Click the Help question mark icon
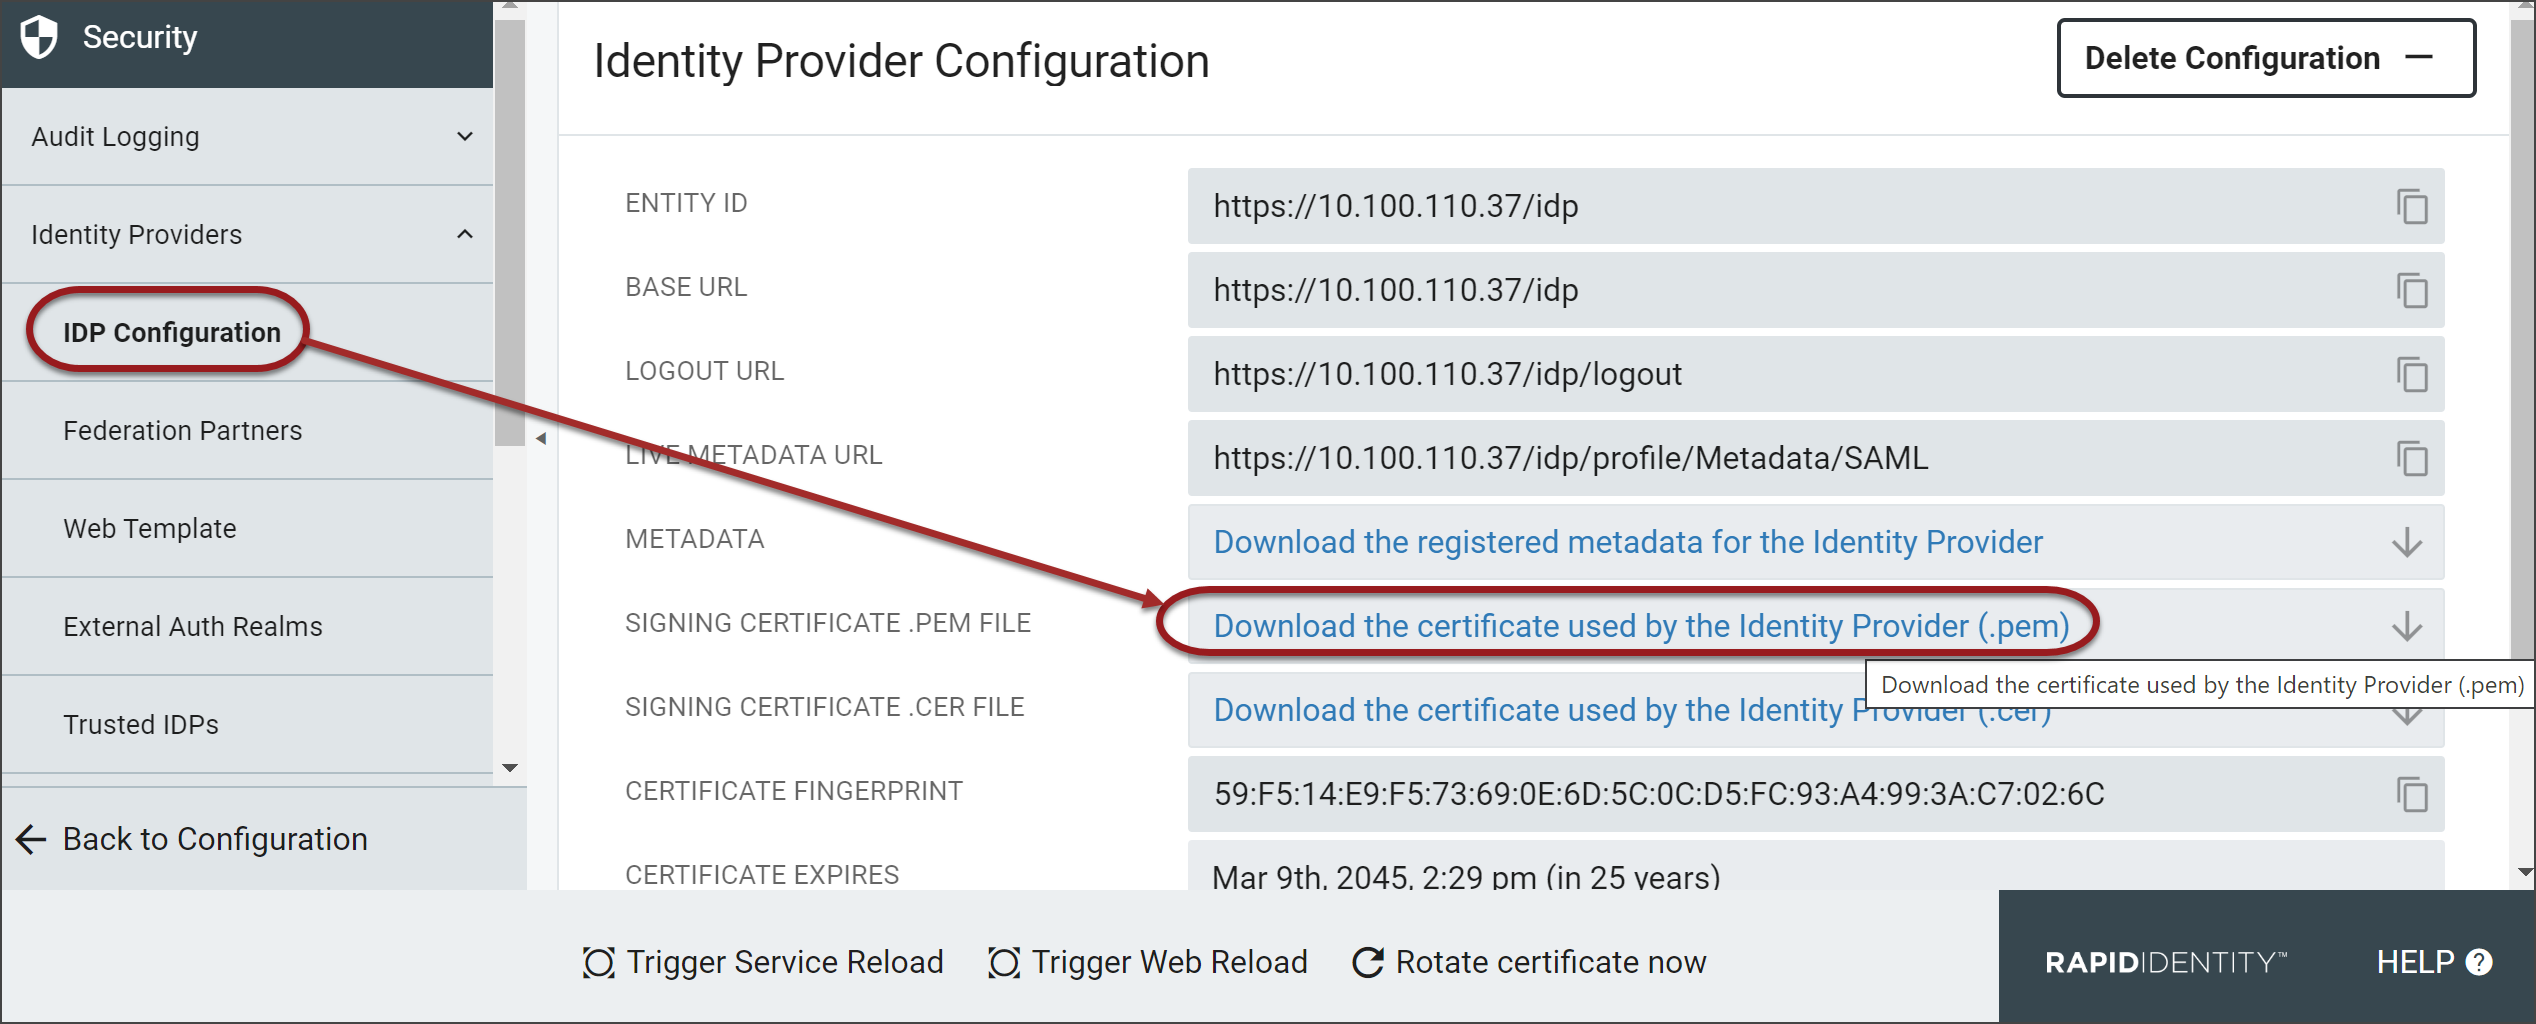This screenshot has width=2536, height=1024. click(x=2479, y=962)
